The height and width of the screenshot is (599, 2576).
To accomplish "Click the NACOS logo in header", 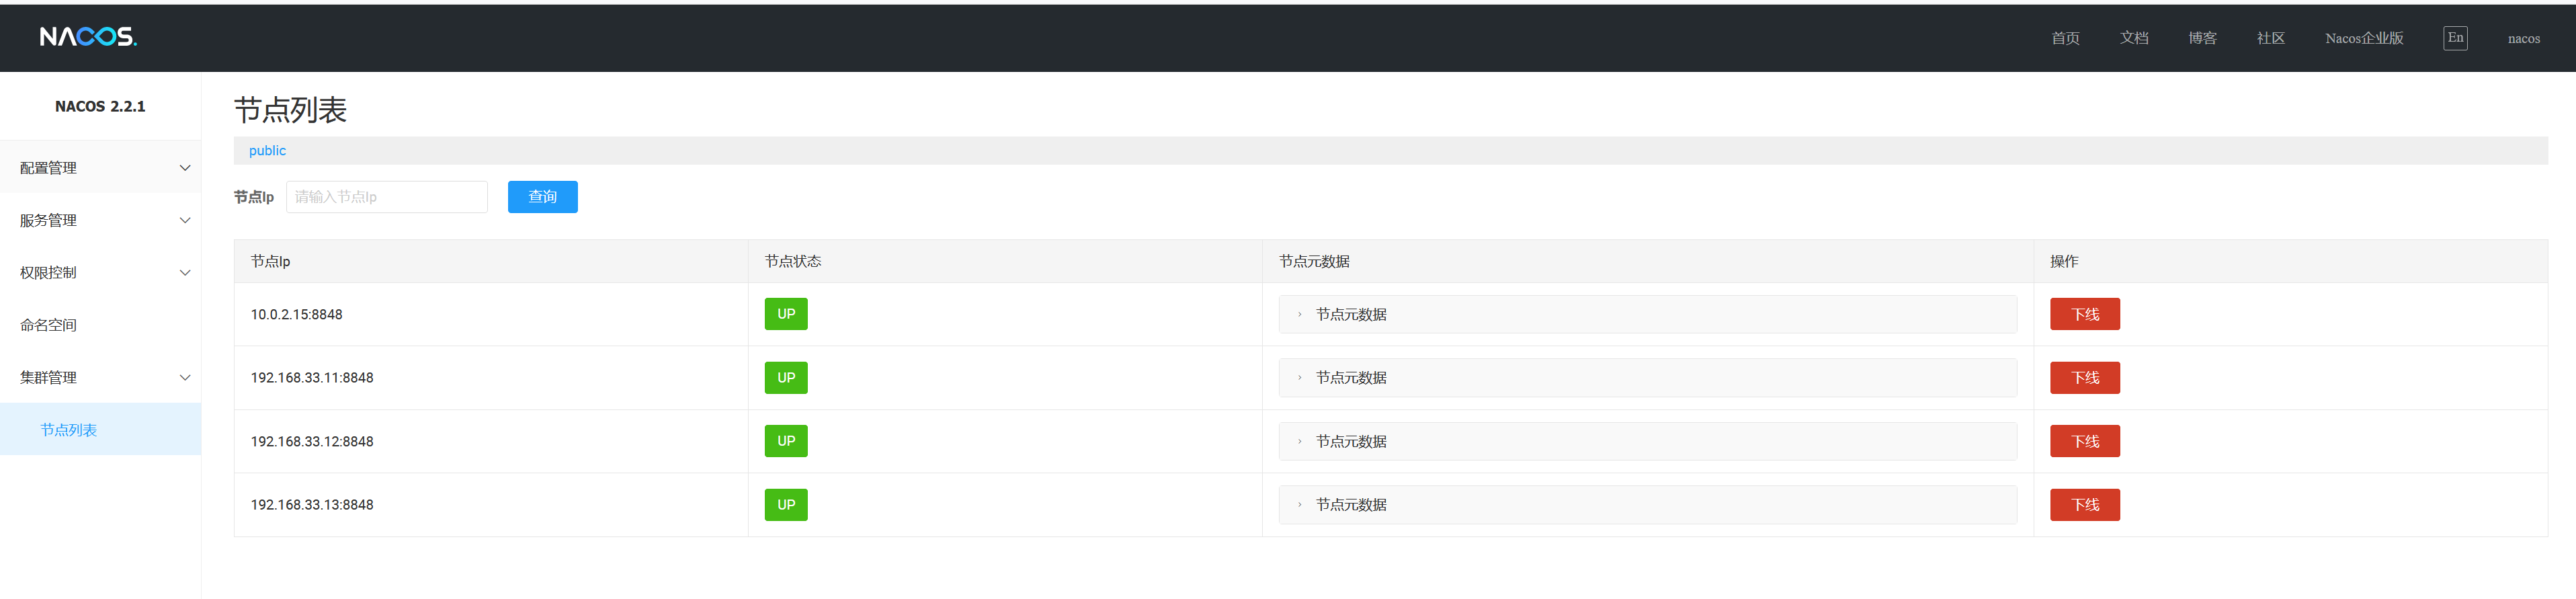I will [88, 37].
